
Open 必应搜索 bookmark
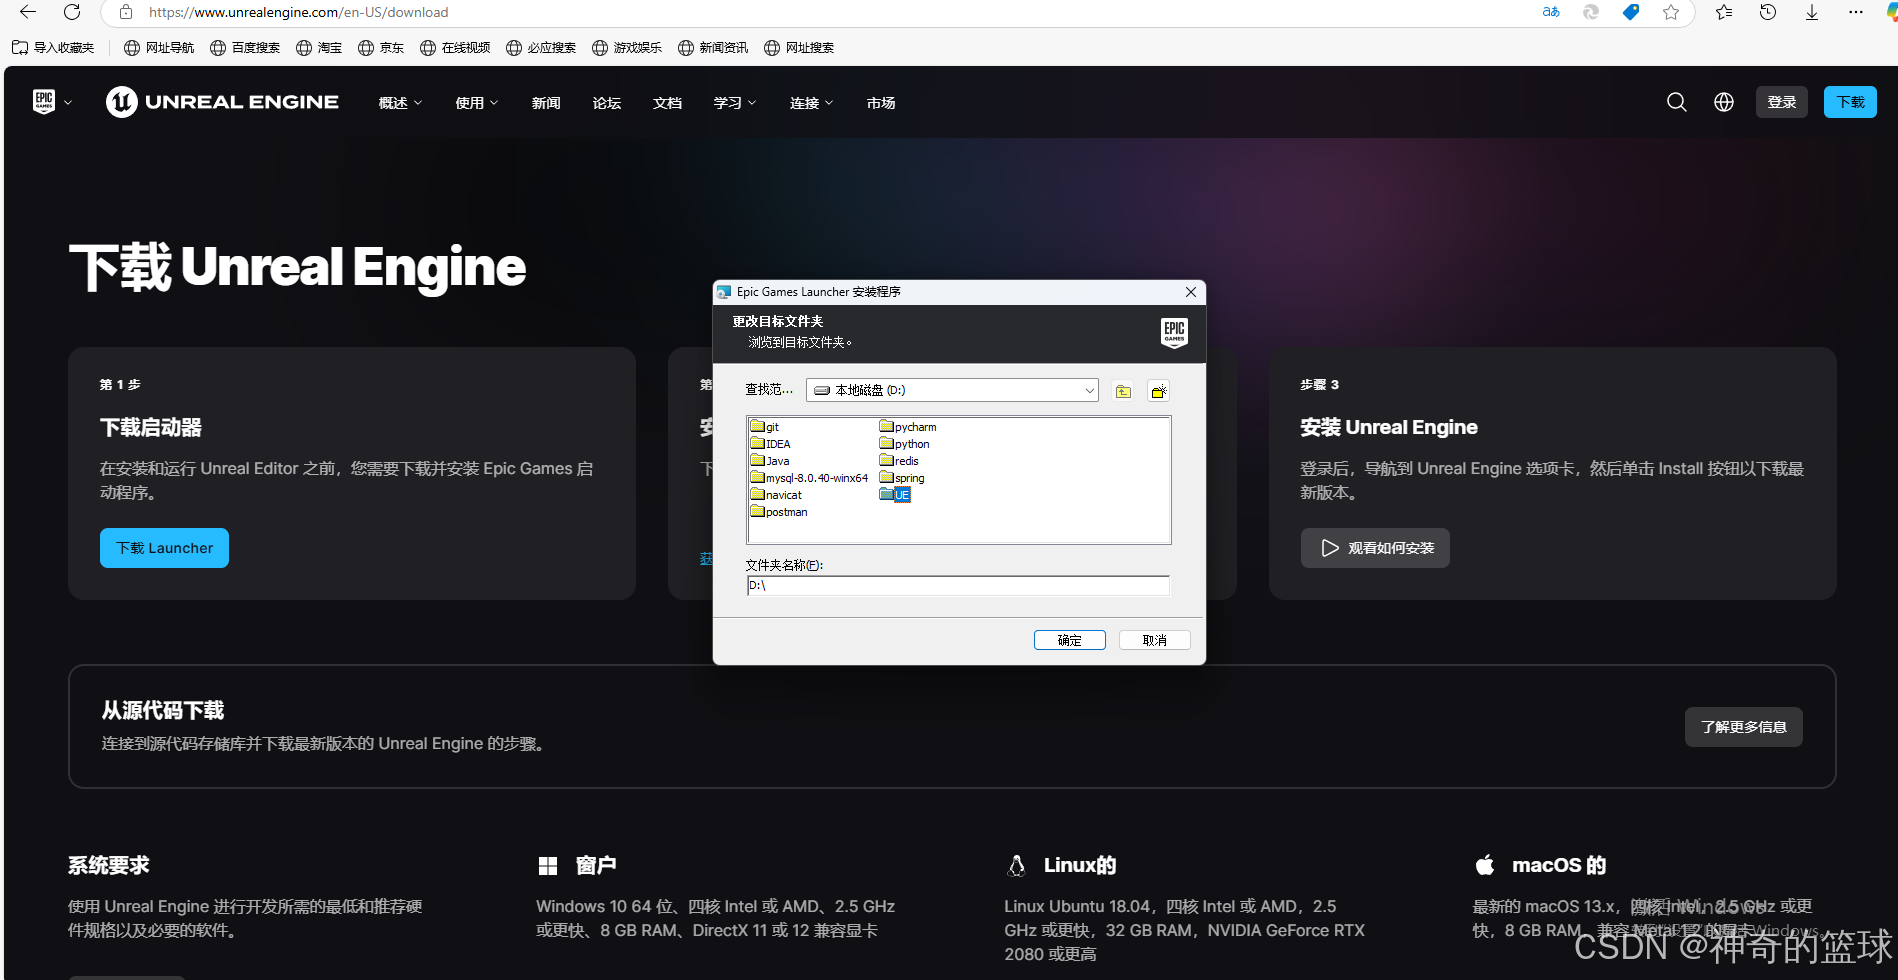click(x=541, y=47)
